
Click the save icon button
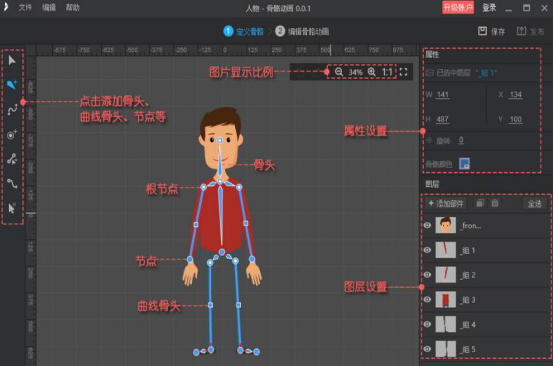pos(482,31)
